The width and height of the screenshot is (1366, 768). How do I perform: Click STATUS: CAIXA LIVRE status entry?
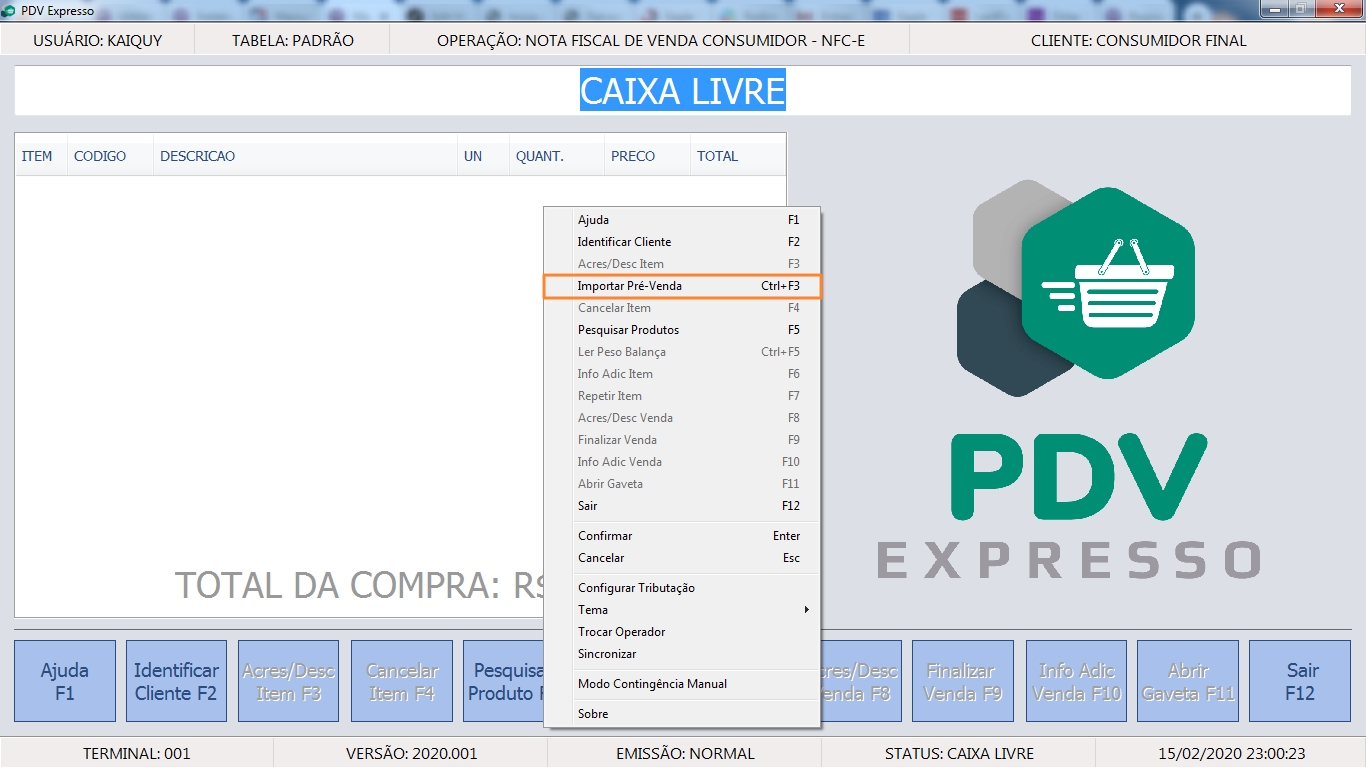tap(959, 753)
